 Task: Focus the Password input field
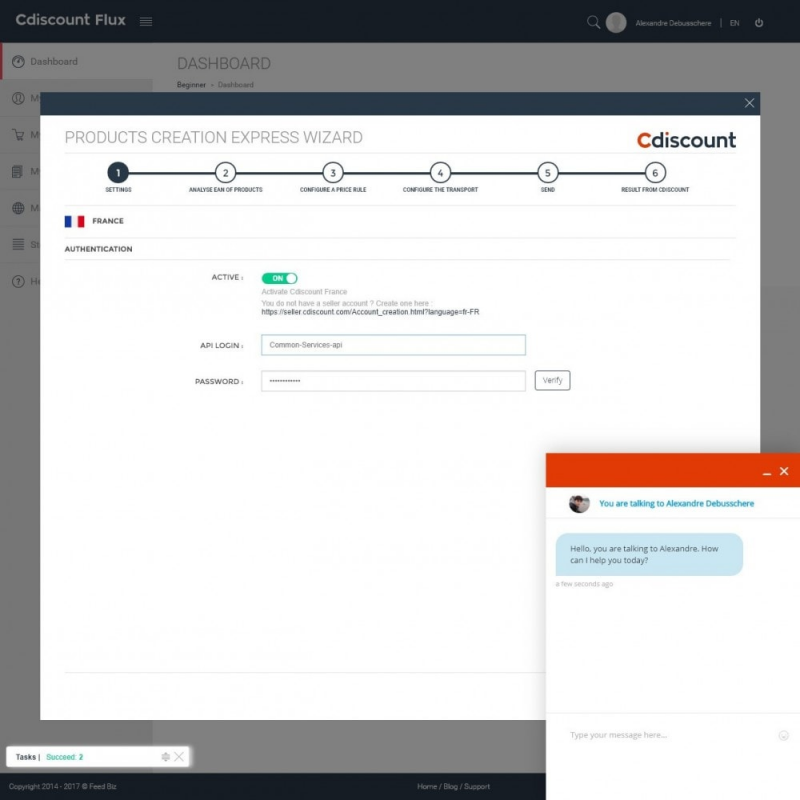[x=393, y=381]
